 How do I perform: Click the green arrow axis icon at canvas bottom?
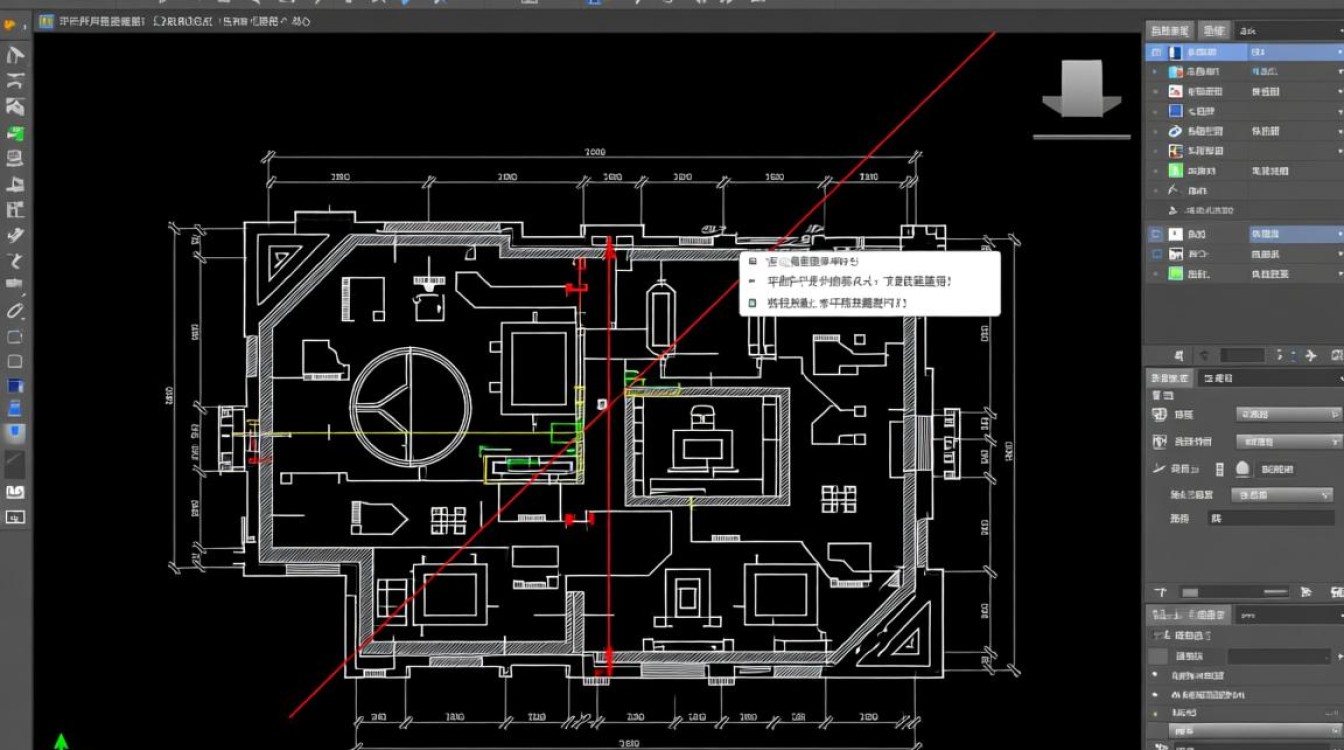61,741
